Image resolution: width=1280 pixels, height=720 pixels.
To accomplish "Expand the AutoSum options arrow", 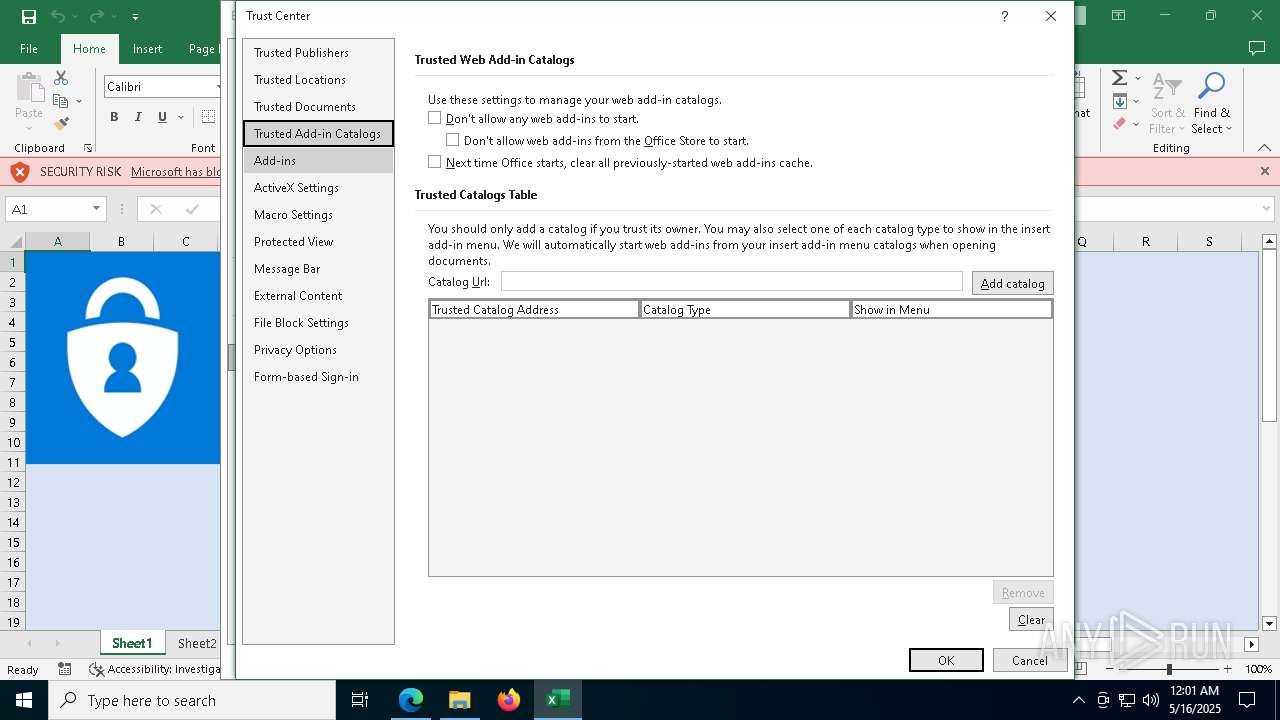I will pyautogui.click(x=1138, y=78).
